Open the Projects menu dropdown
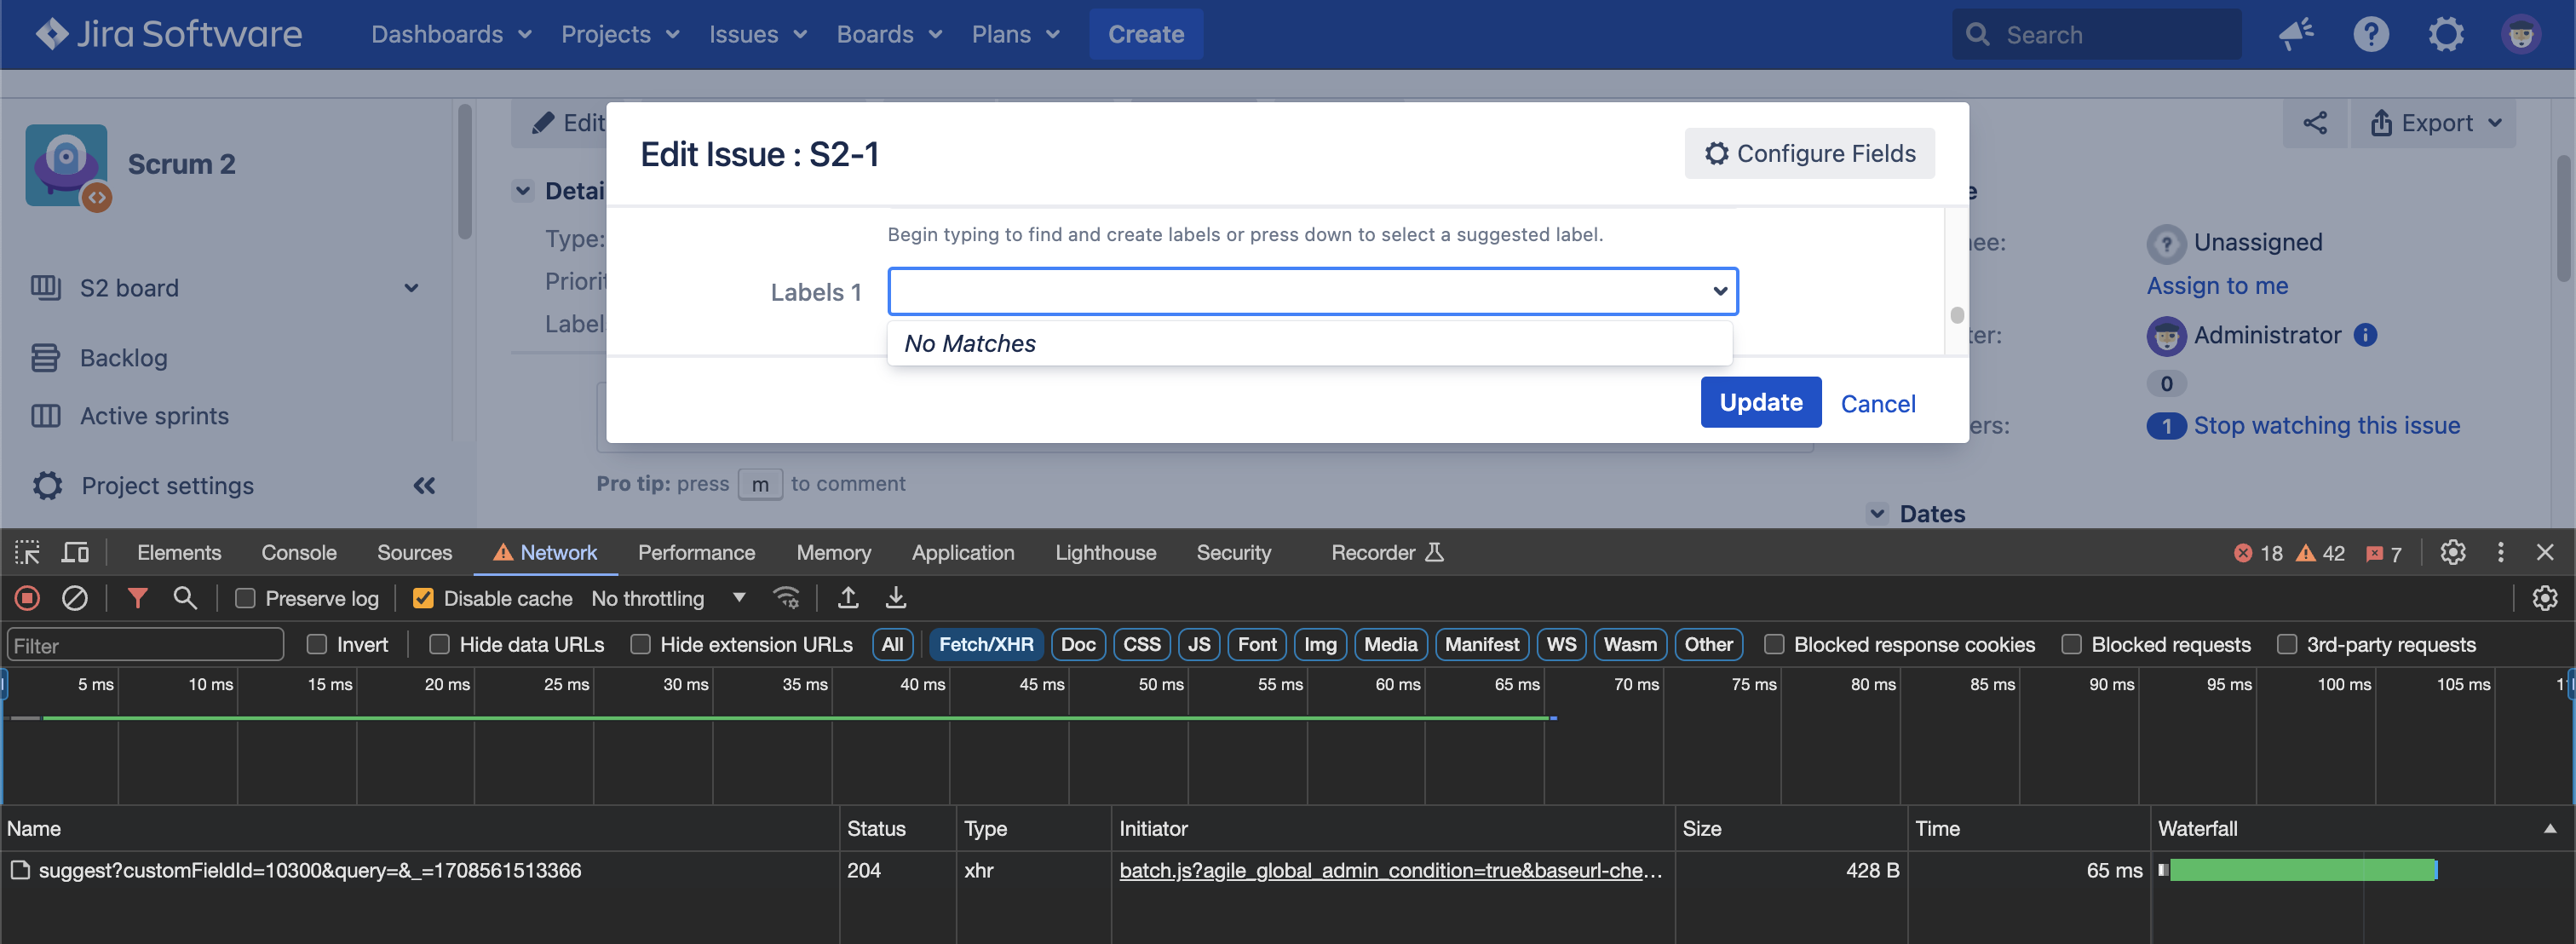 (x=620, y=34)
